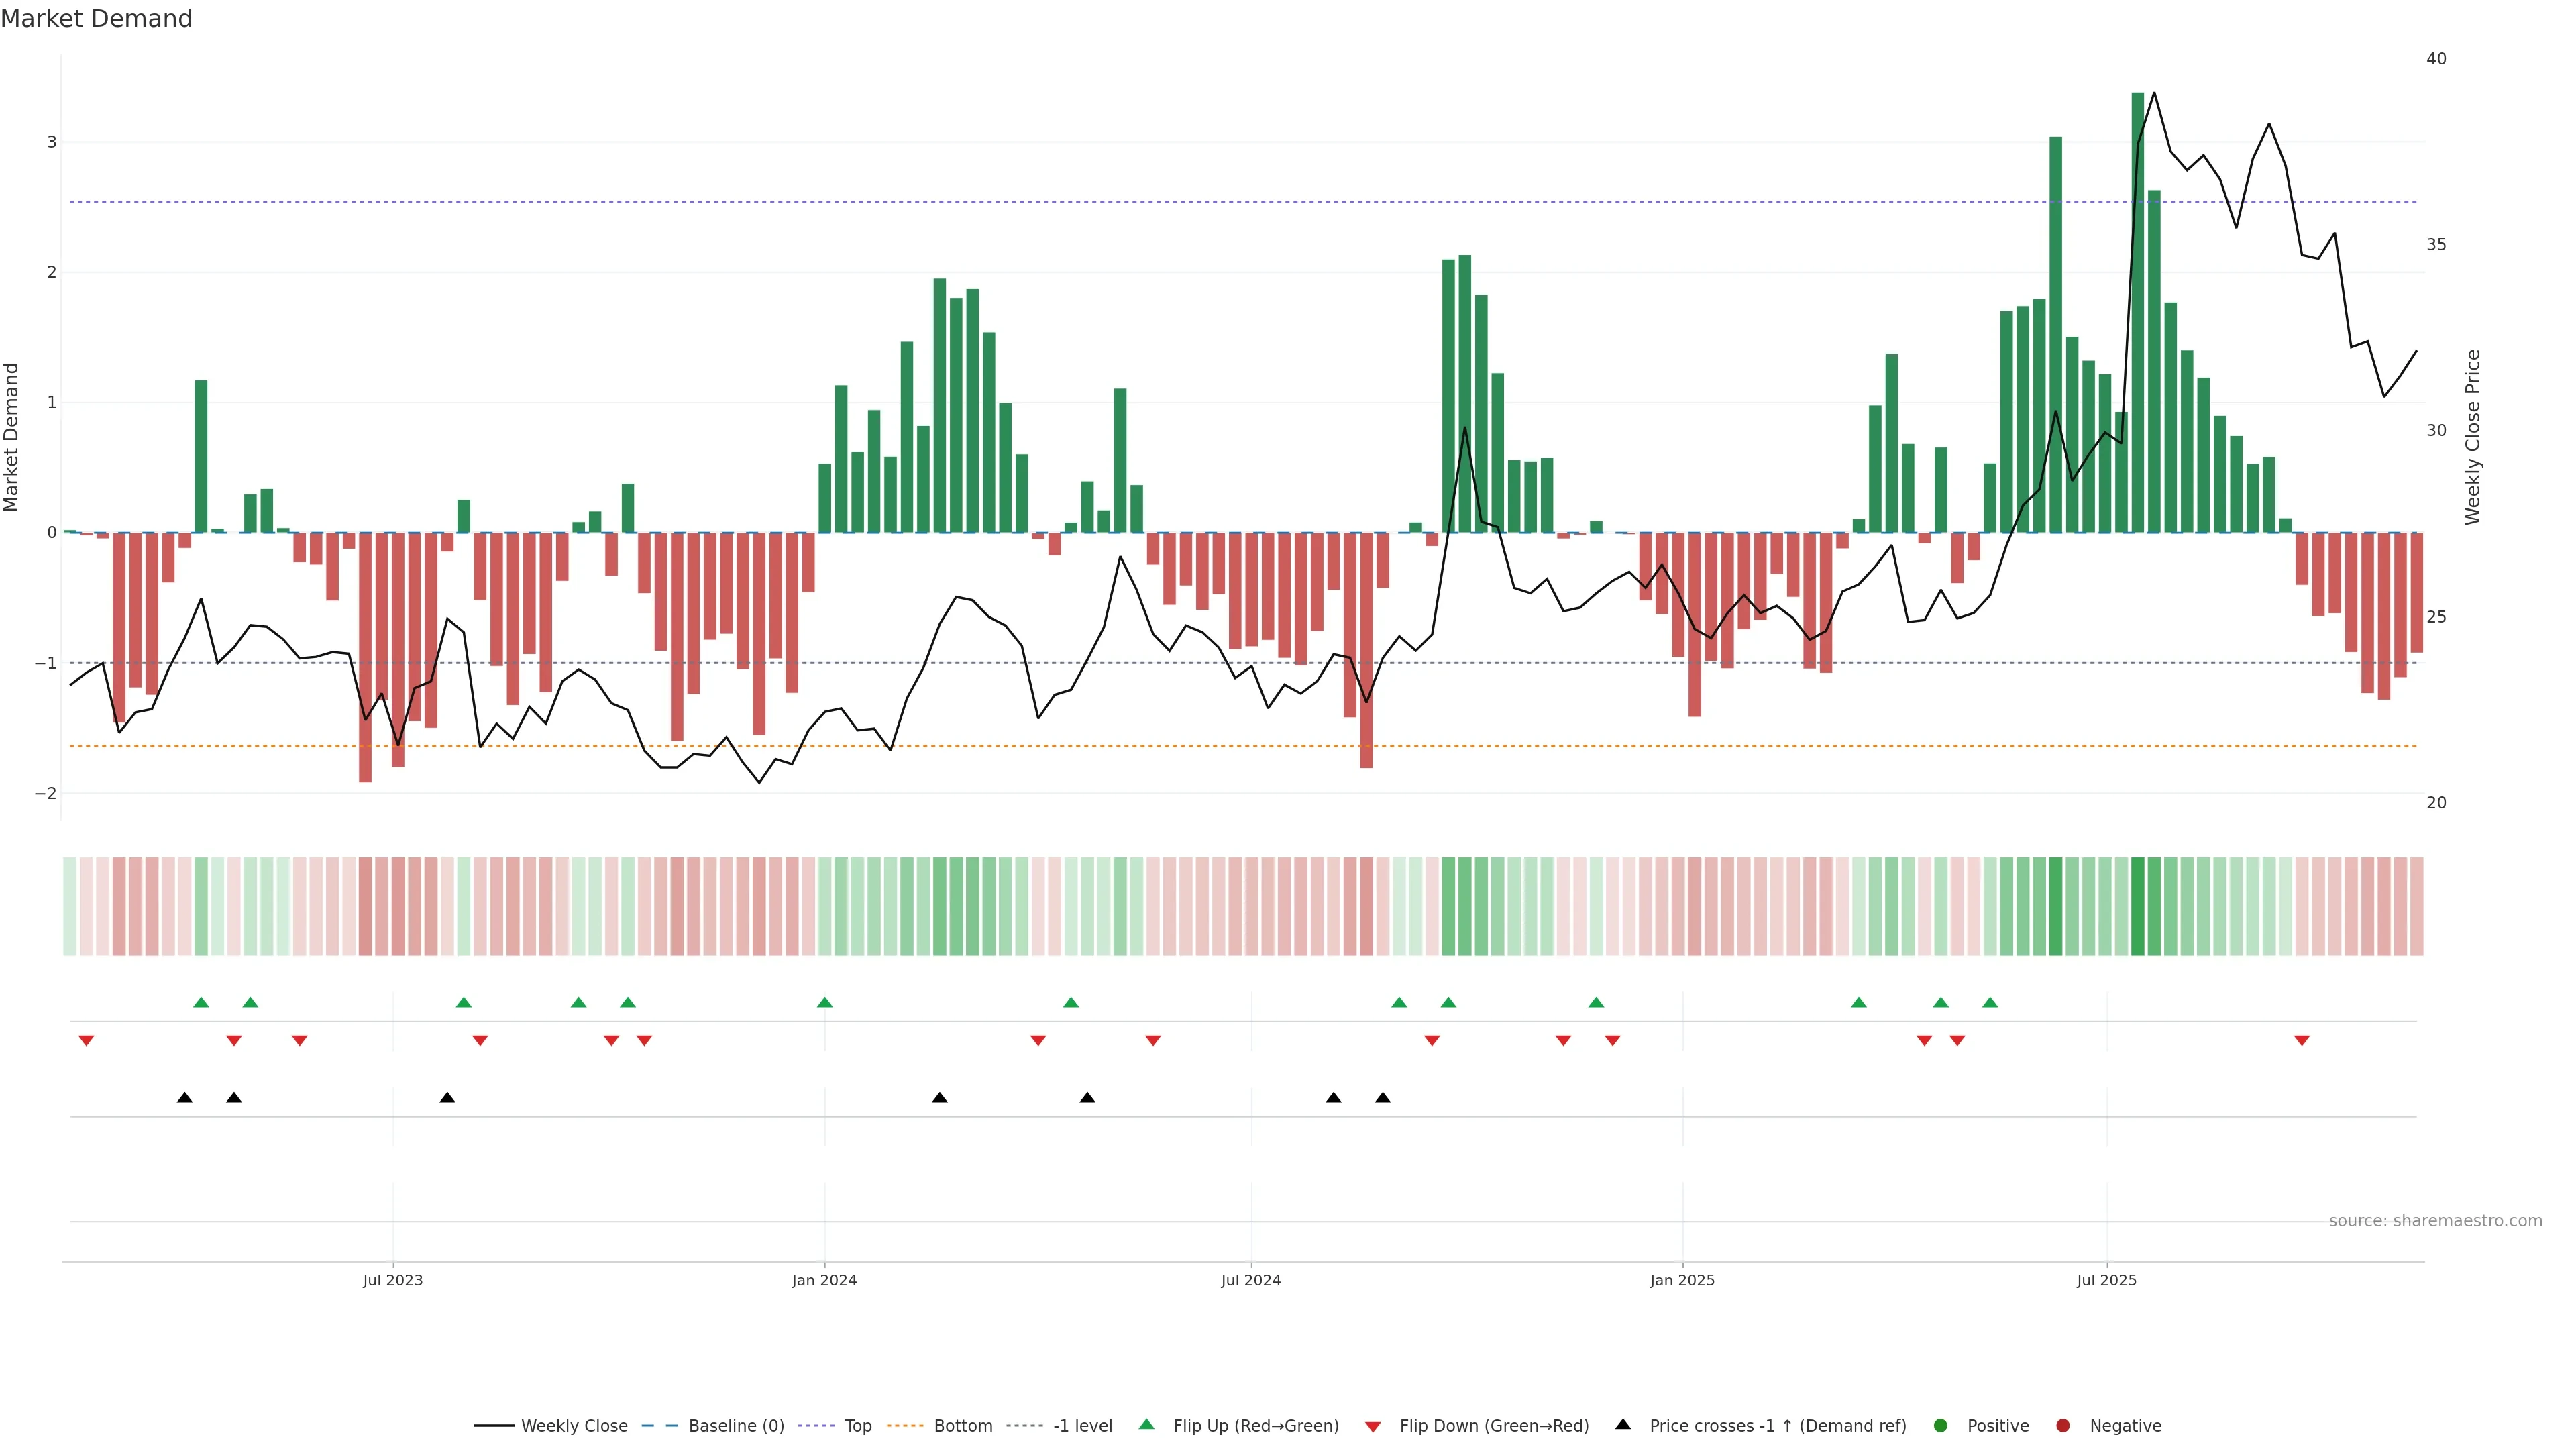Click green Flip Up legend triangle icon
The height and width of the screenshot is (1449, 2576).
click(1147, 1424)
